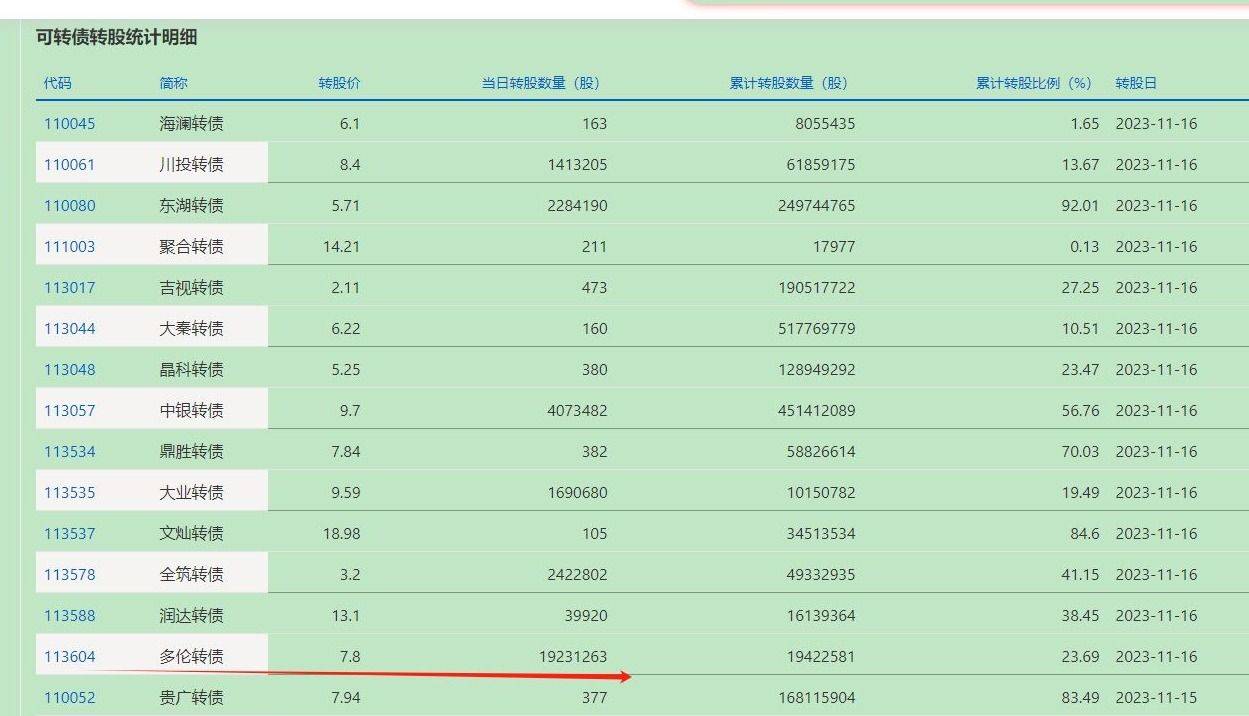1249x716 pixels.
Task: Select bond name 多伦转债
Action: pos(191,657)
